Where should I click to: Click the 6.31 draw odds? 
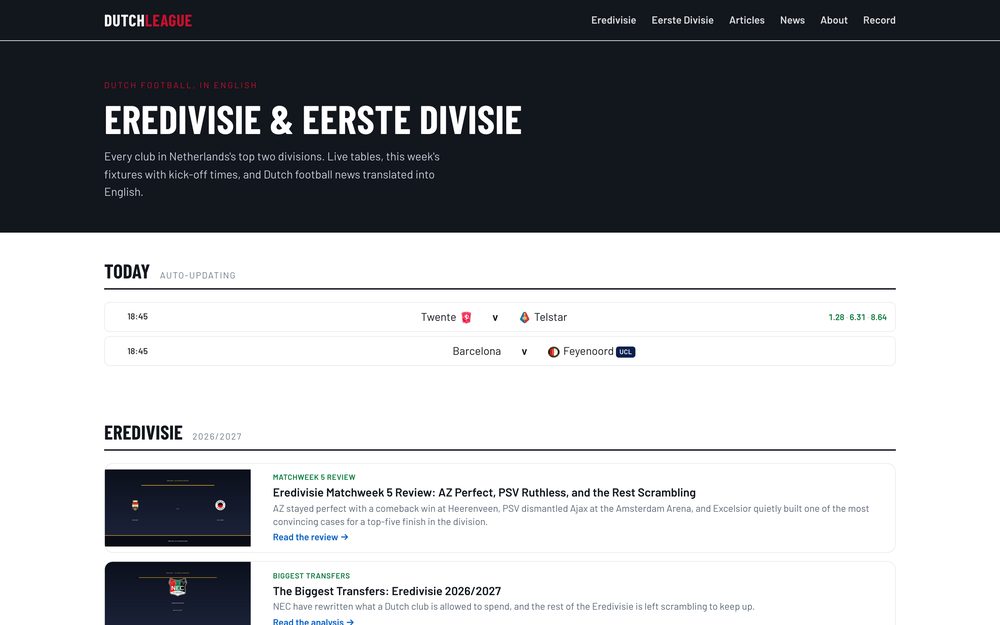(x=857, y=317)
